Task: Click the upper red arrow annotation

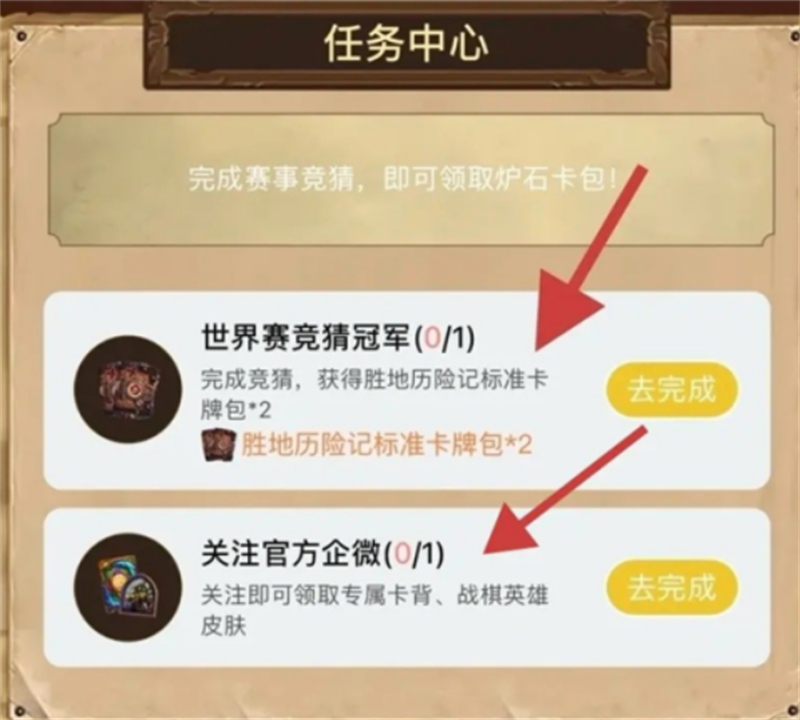Action: click(587, 258)
